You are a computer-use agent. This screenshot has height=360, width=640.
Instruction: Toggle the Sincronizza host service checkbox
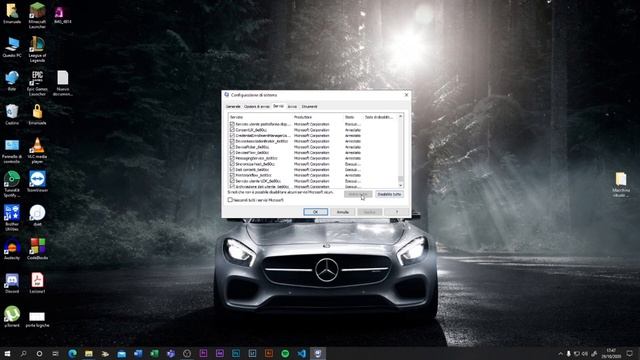(x=232, y=164)
